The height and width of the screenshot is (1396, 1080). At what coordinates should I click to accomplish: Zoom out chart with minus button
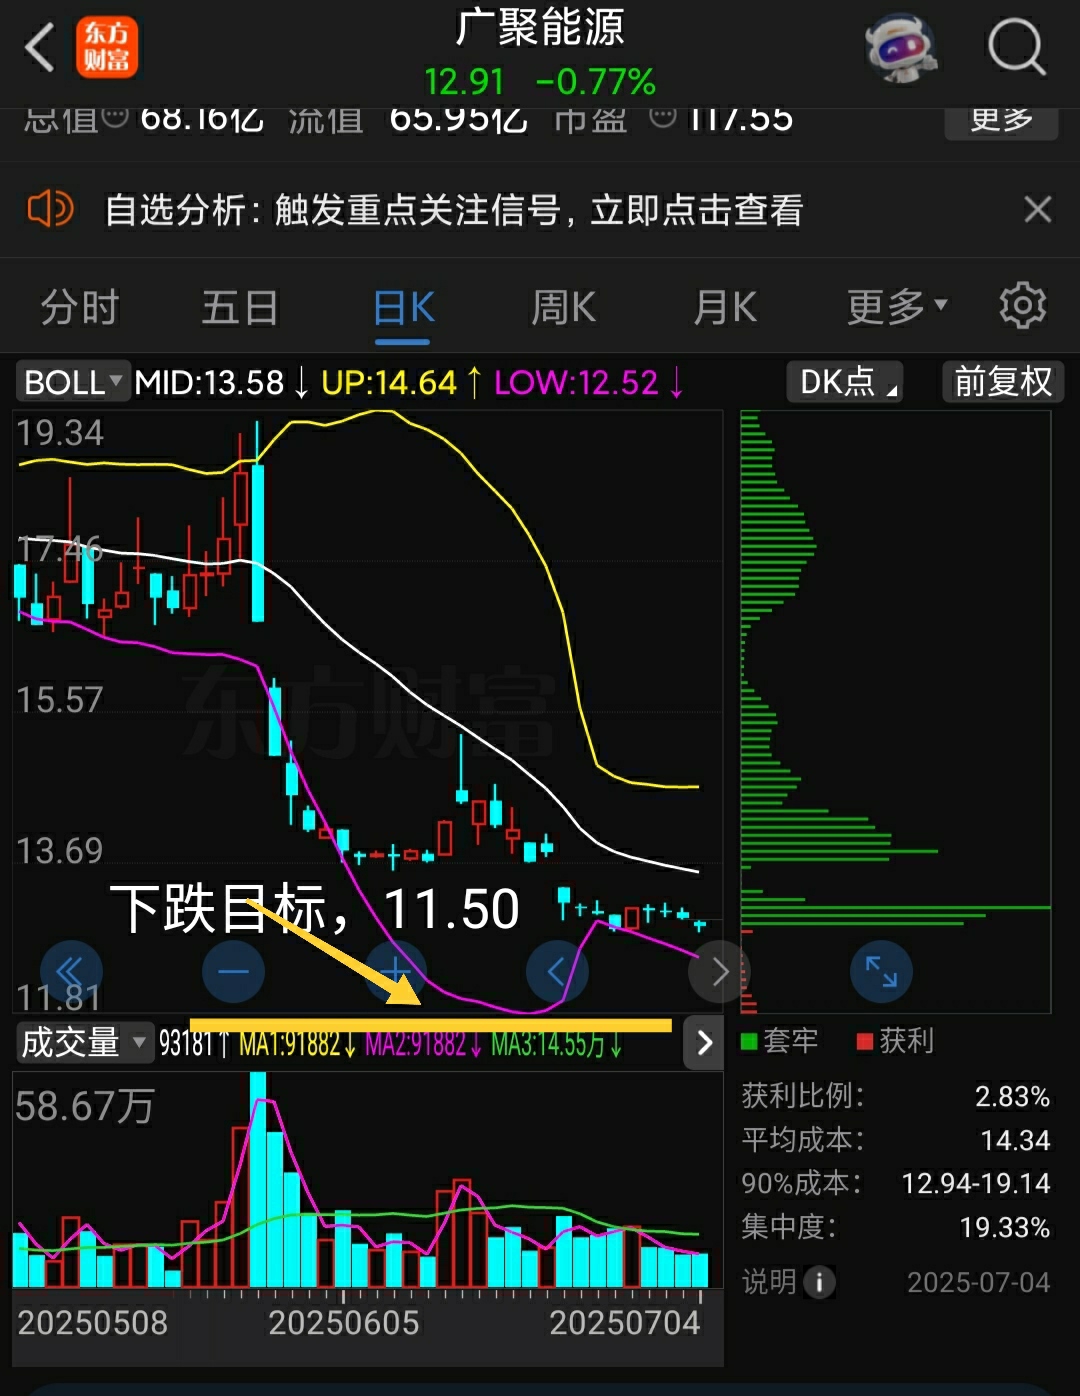click(233, 971)
